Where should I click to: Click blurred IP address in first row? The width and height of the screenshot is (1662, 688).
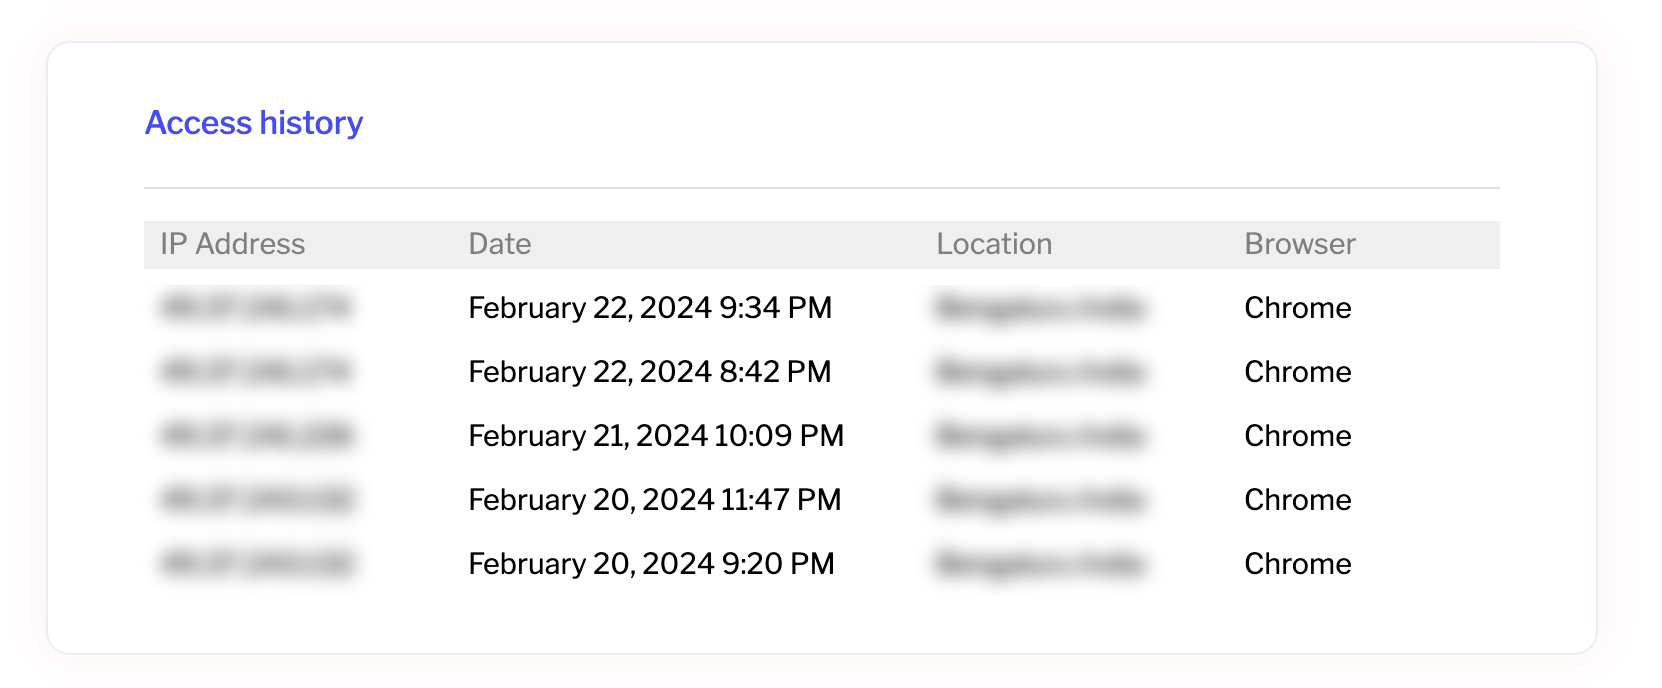click(x=256, y=308)
